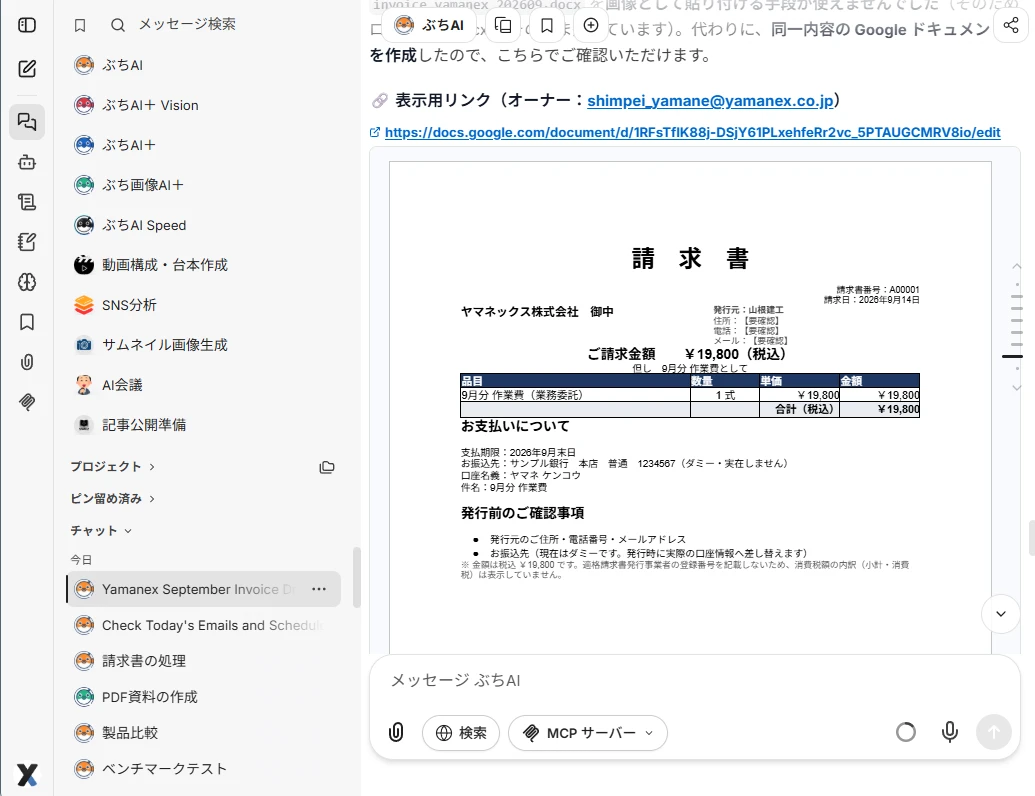Open the MCP plug icon in left rail
The height and width of the screenshot is (796, 1035).
coord(27,402)
